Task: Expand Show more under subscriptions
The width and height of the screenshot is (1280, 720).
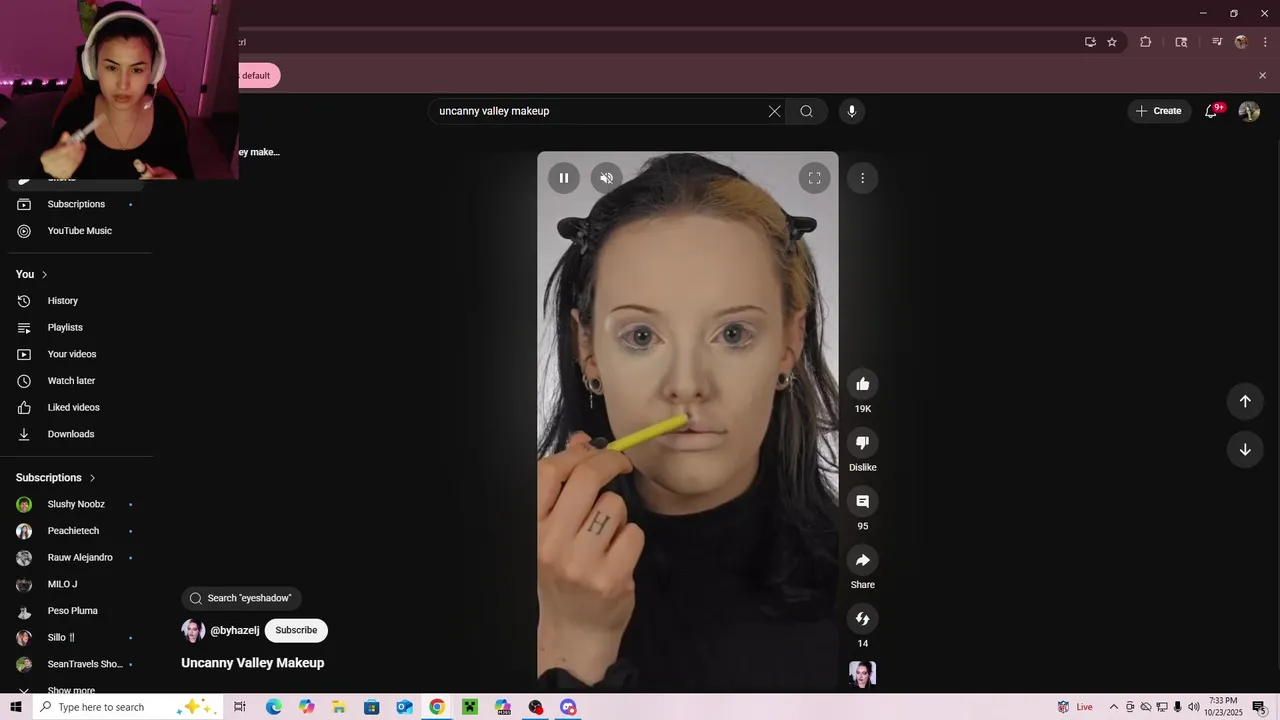Action: pyautogui.click(x=70, y=689)
